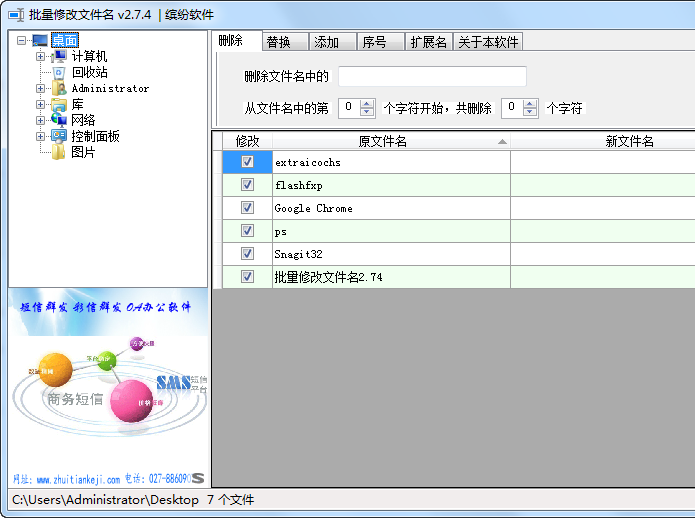Click the app icon in title bar
The height and width of the screenshot is (518, 695).
(x=16, y=15)
